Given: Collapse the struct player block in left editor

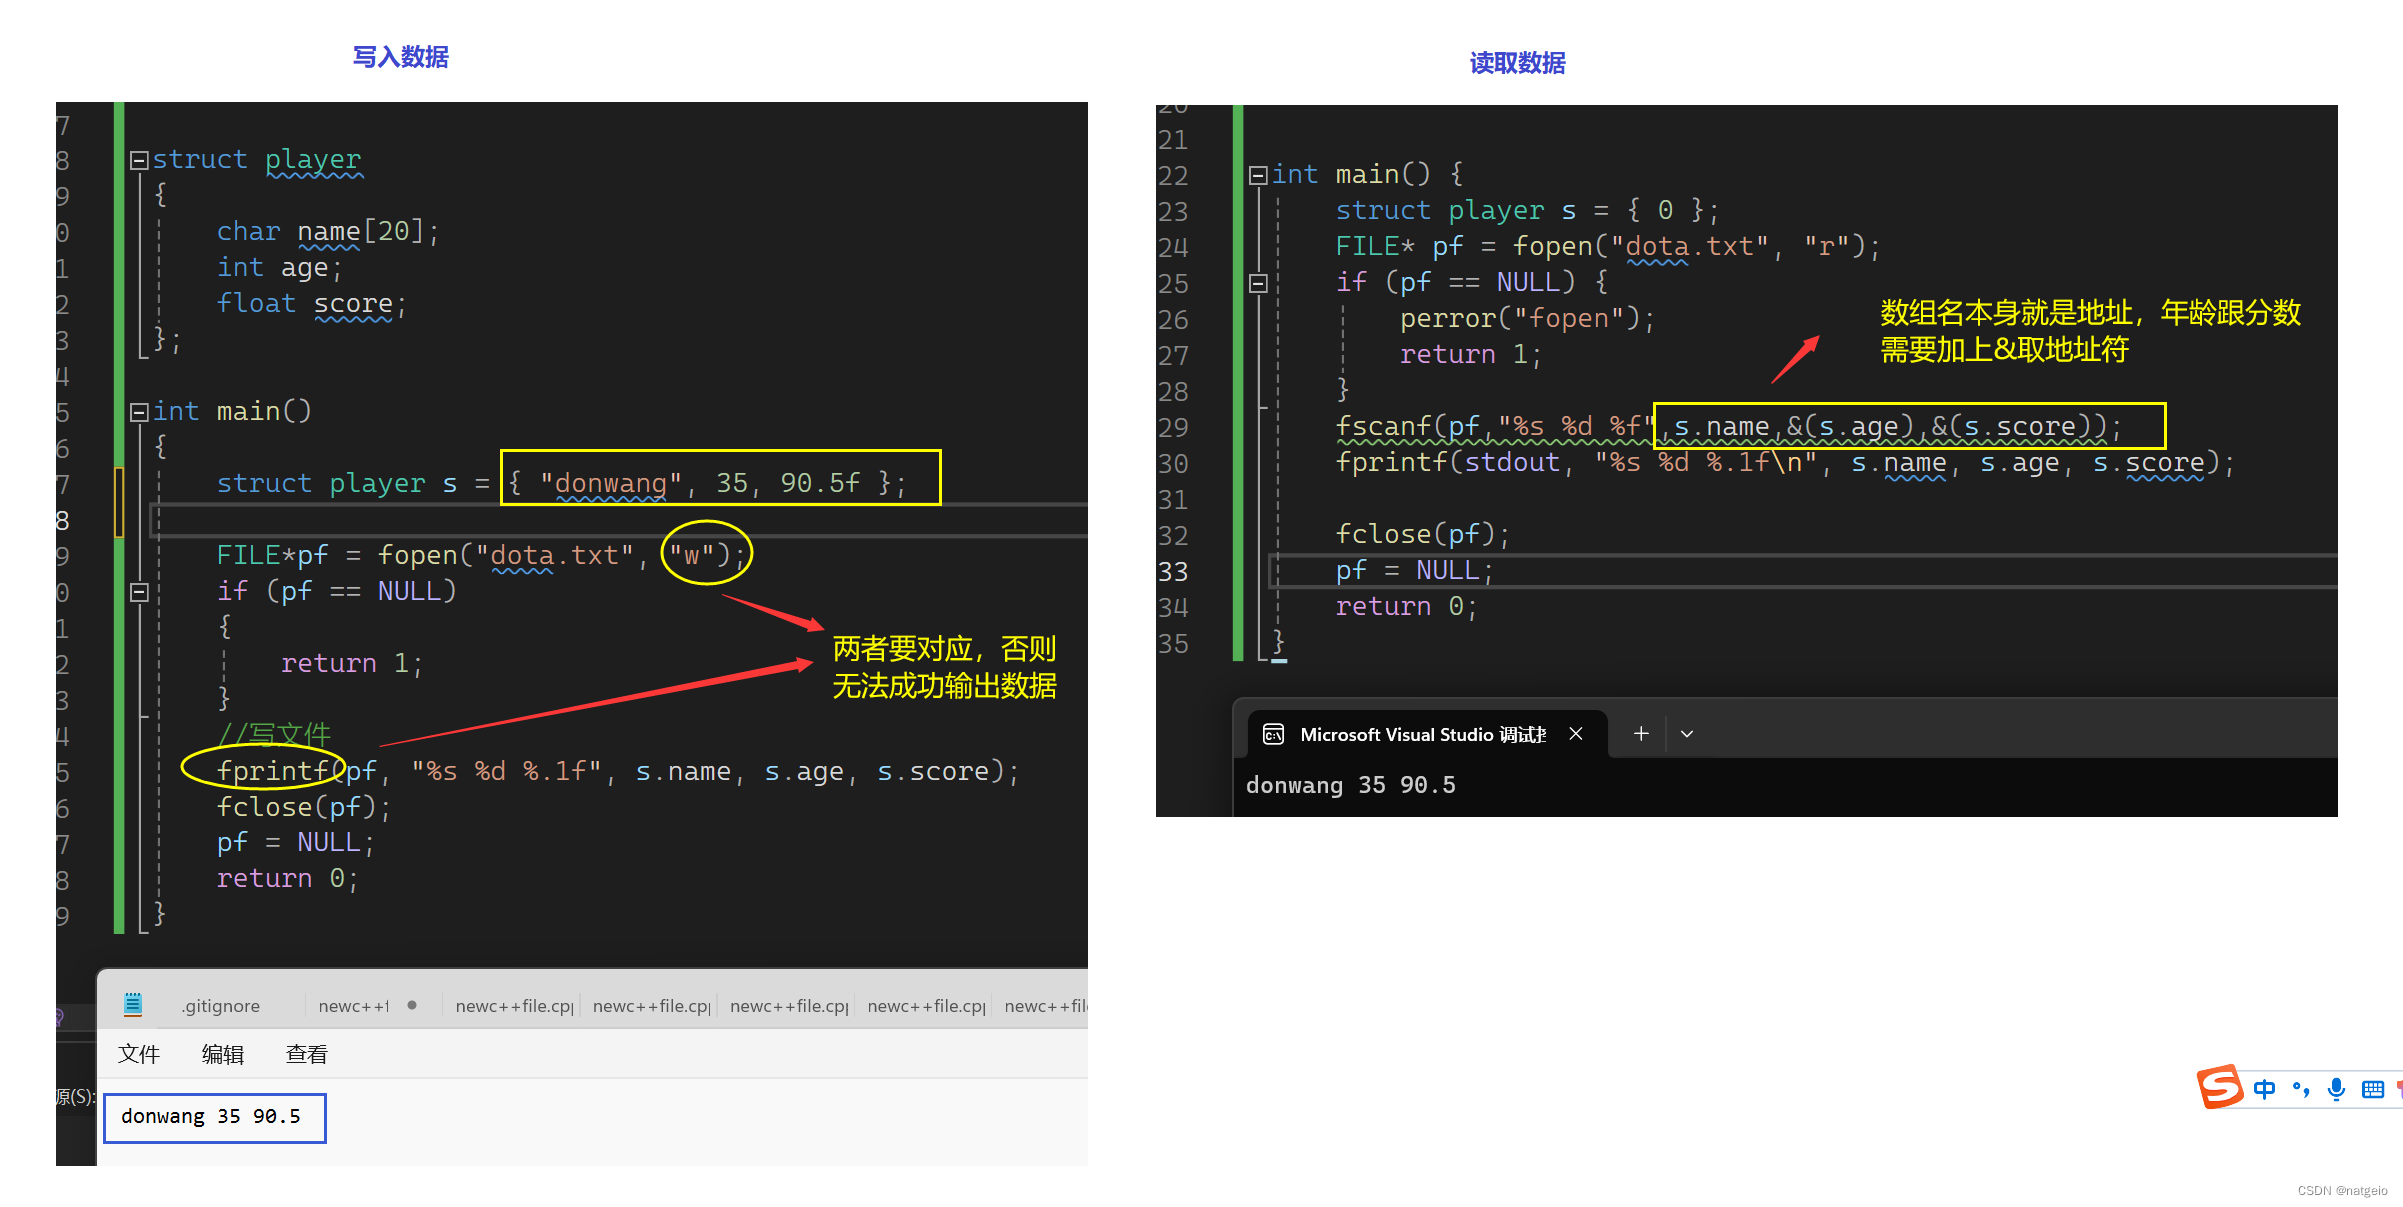Looking at the screenshot, I should coord(139,160).
